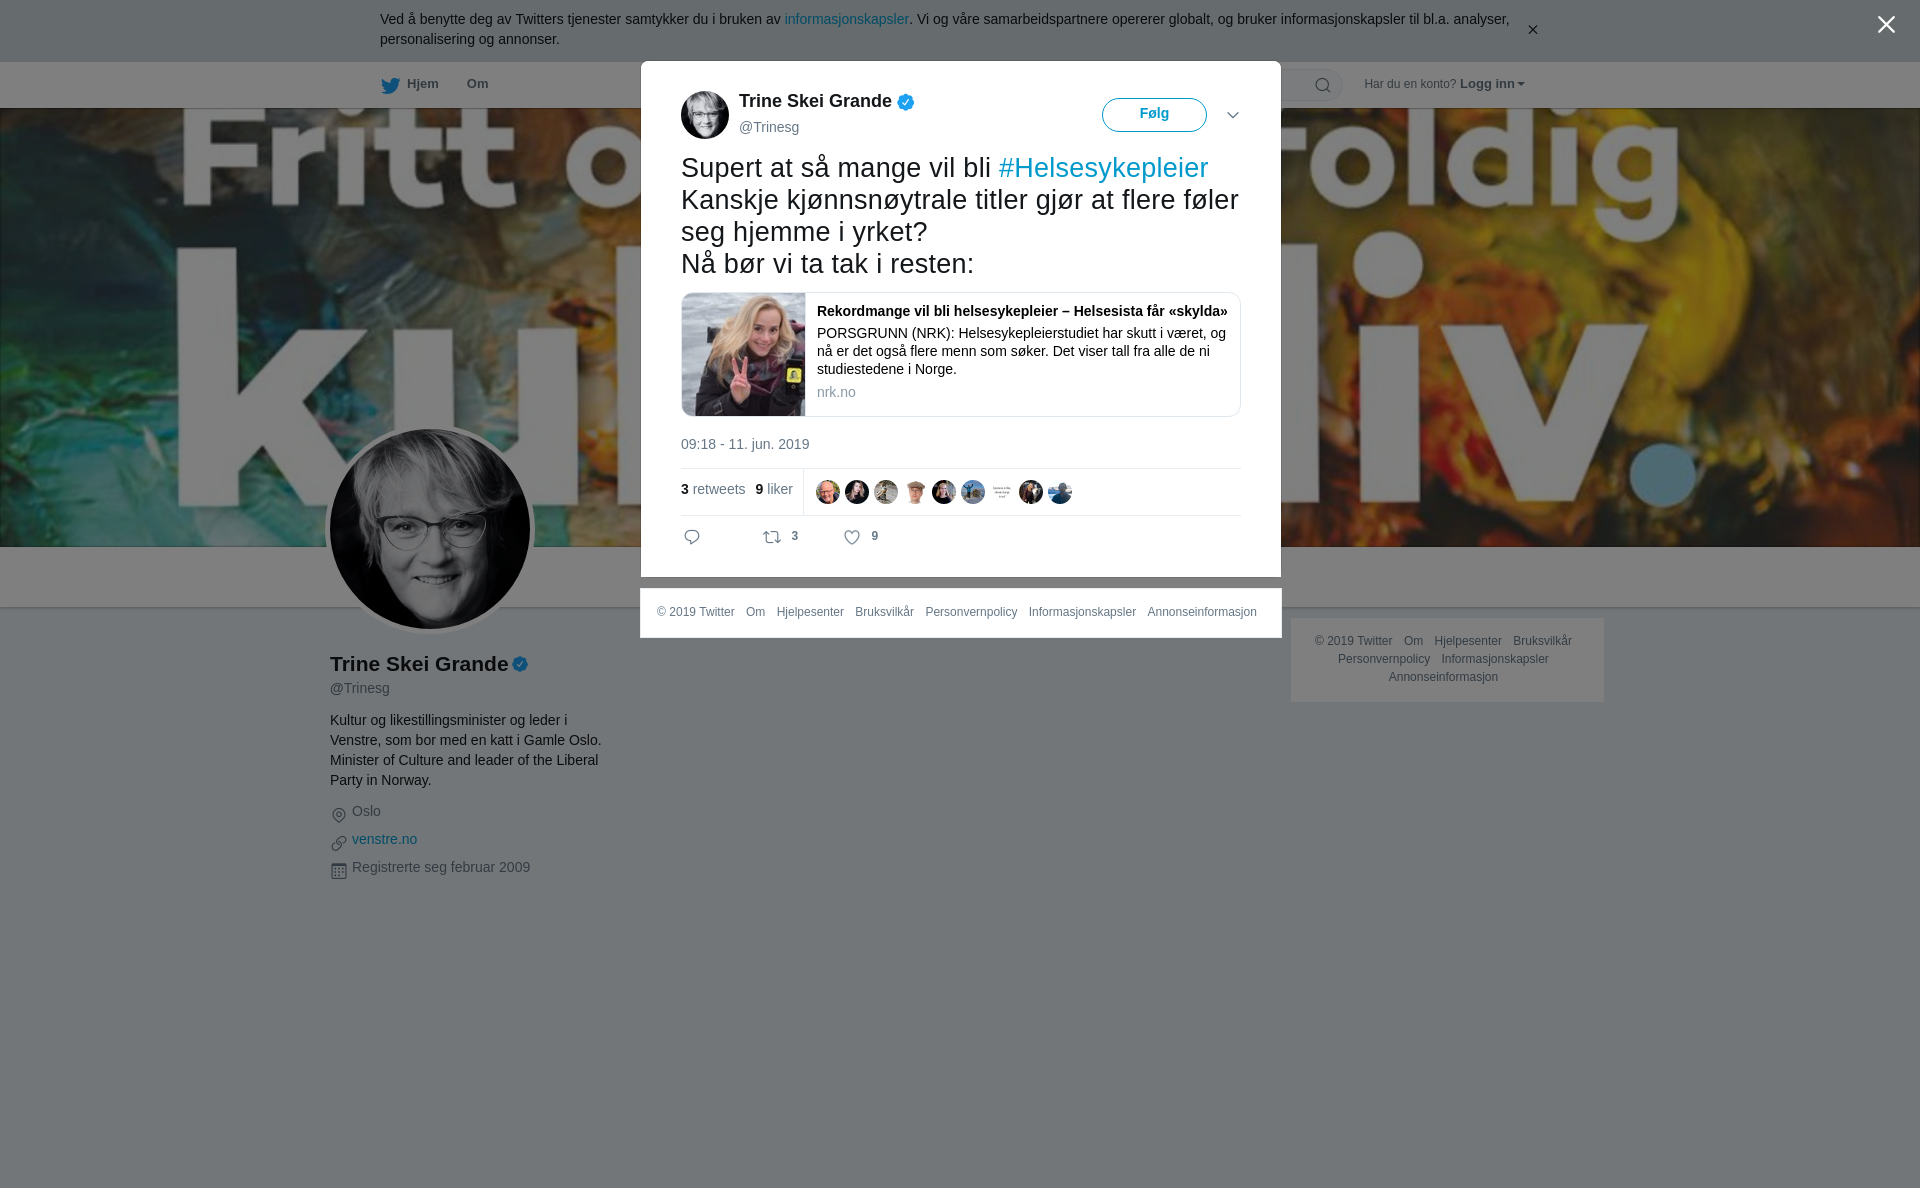Click the informasjonskapsler link in banner
Image resolution: width=1920 pixels, height=1188 pixels.
(x=846, y=19)
